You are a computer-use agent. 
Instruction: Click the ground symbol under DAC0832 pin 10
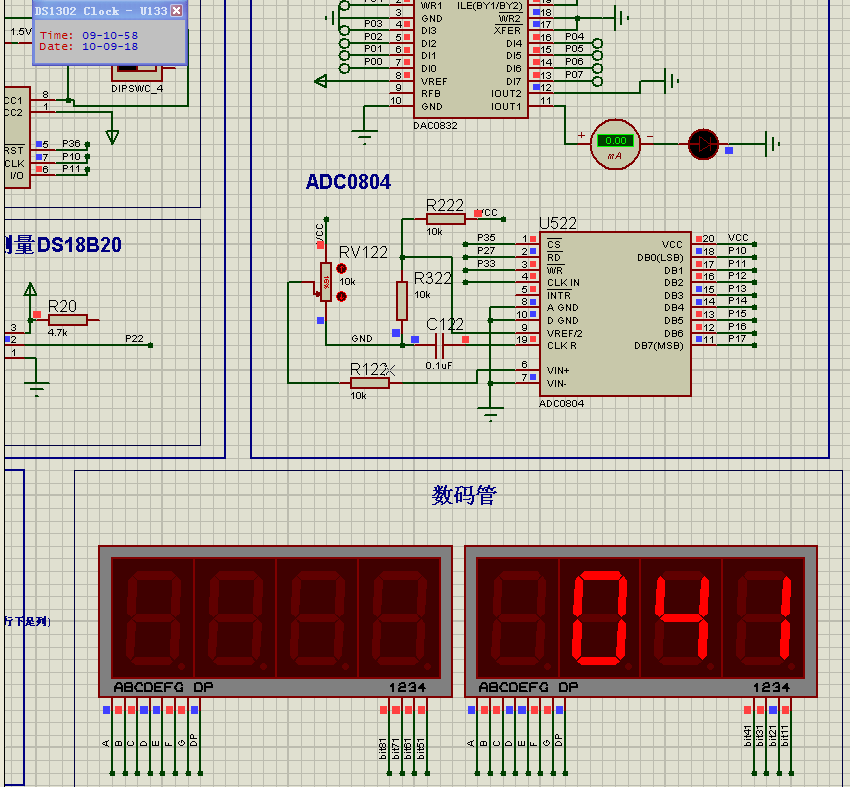point(364,135)
